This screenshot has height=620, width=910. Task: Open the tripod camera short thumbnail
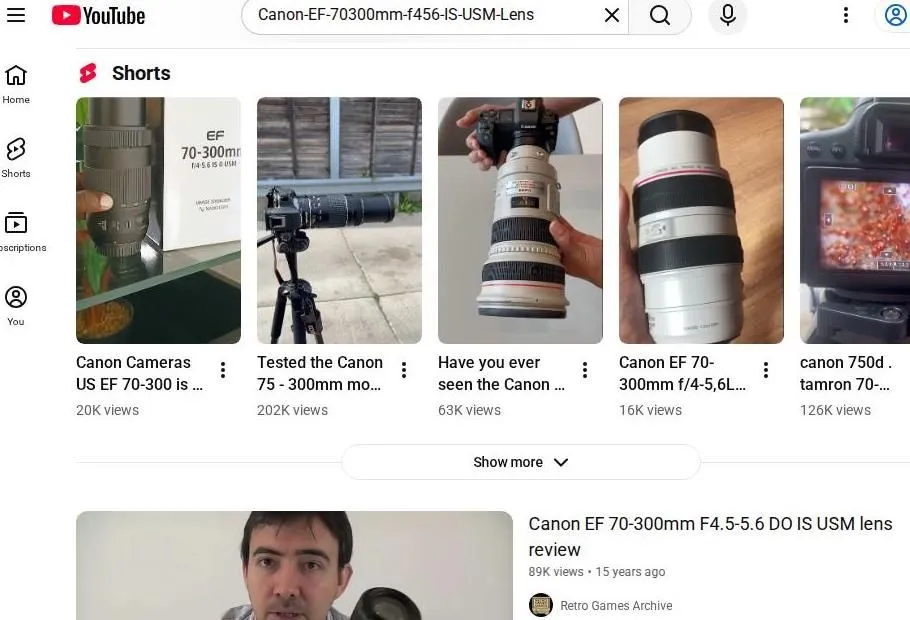click(340, 220)
